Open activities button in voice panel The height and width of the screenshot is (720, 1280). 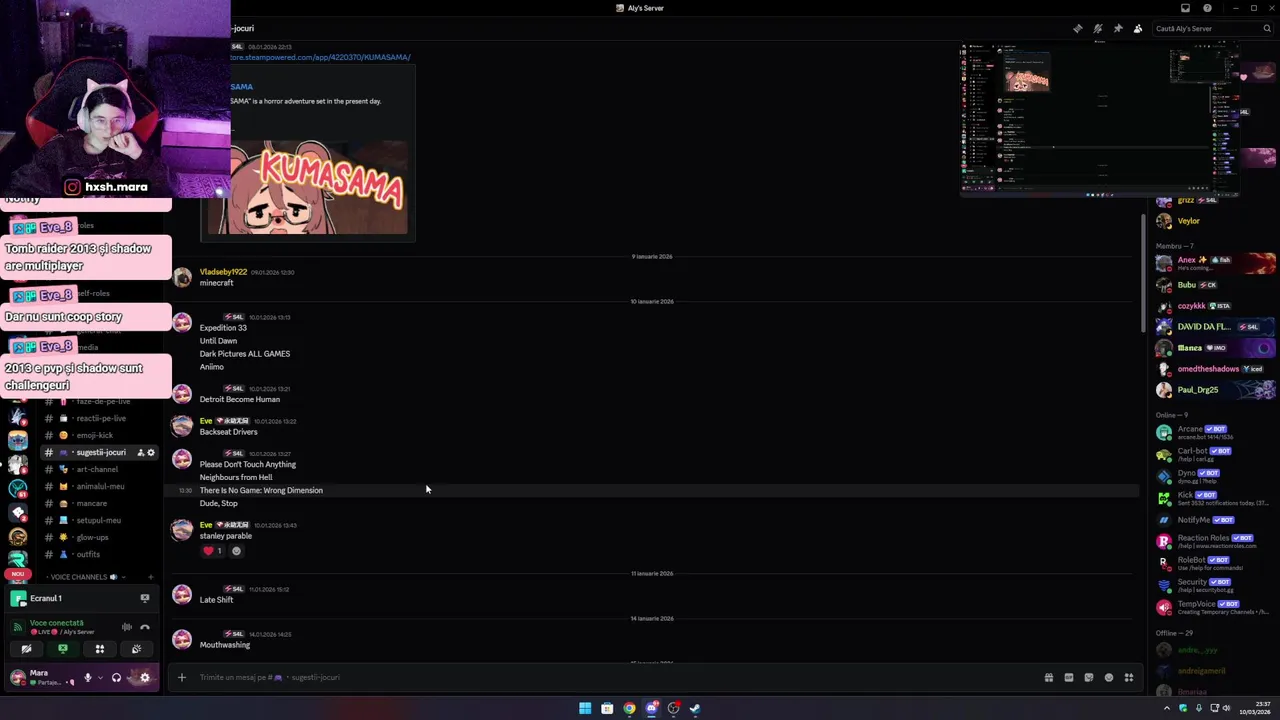click(x=99, y=649)
